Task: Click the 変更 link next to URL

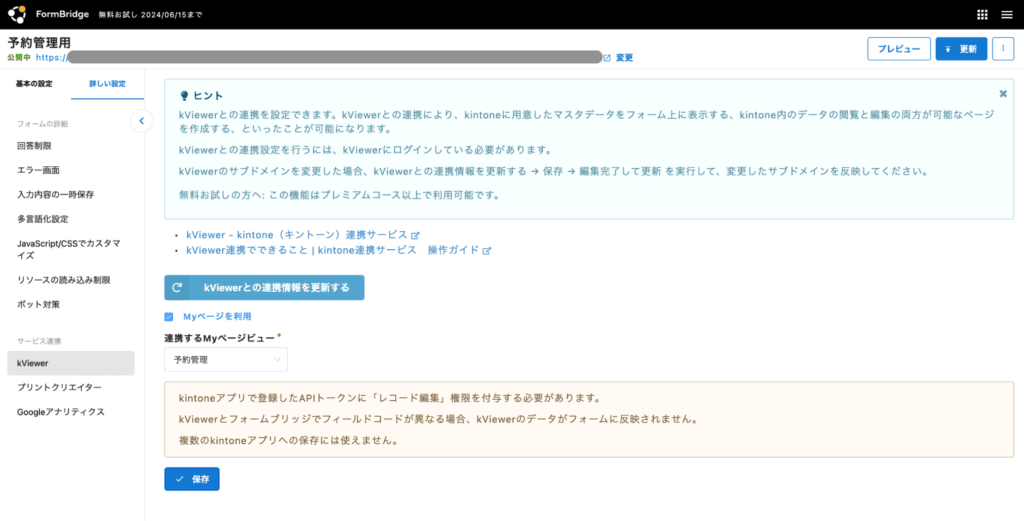Action: tap(624, 58)
